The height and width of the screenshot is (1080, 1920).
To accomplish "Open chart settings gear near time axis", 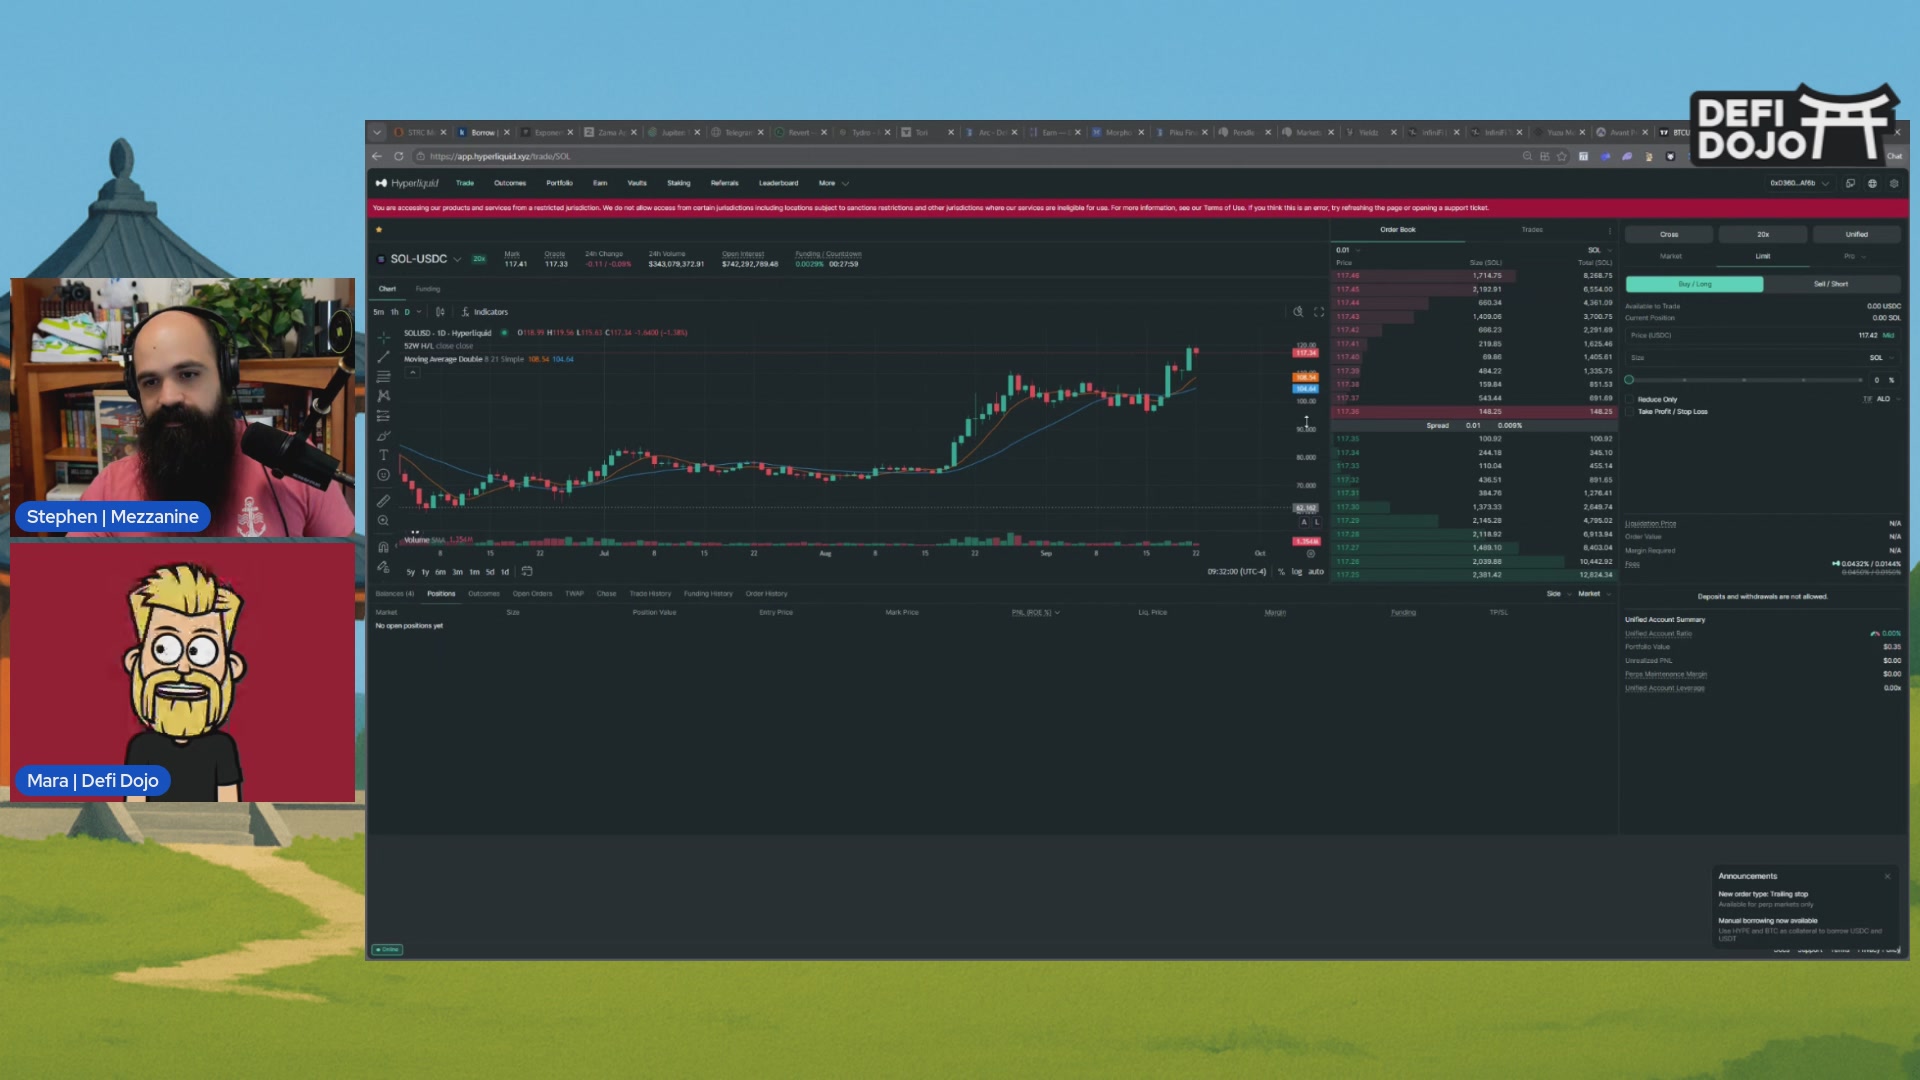I will tap(1311, 554).
